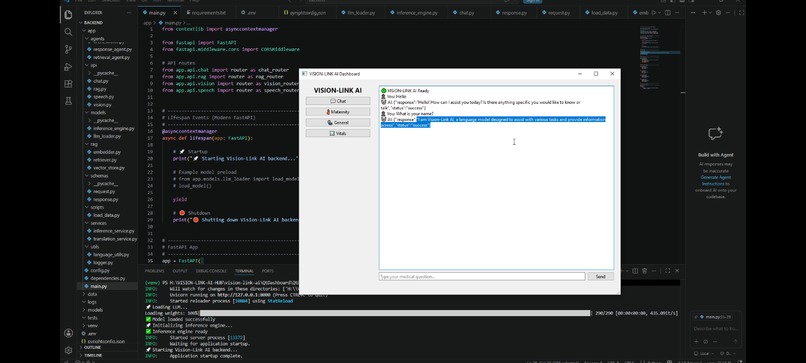806x363 pixels.
Task: Focus the medical question input field
Action: tap(482, 277)
